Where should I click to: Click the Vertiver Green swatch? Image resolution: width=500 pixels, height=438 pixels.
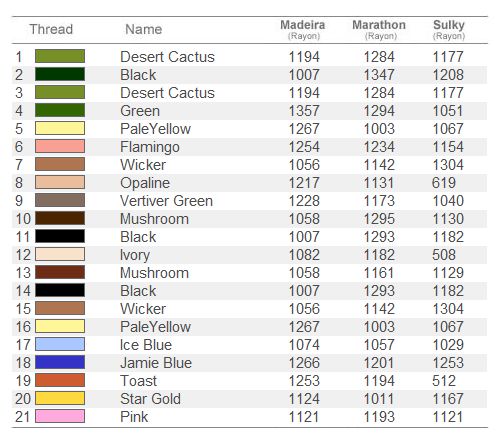[x=60, y=200]
